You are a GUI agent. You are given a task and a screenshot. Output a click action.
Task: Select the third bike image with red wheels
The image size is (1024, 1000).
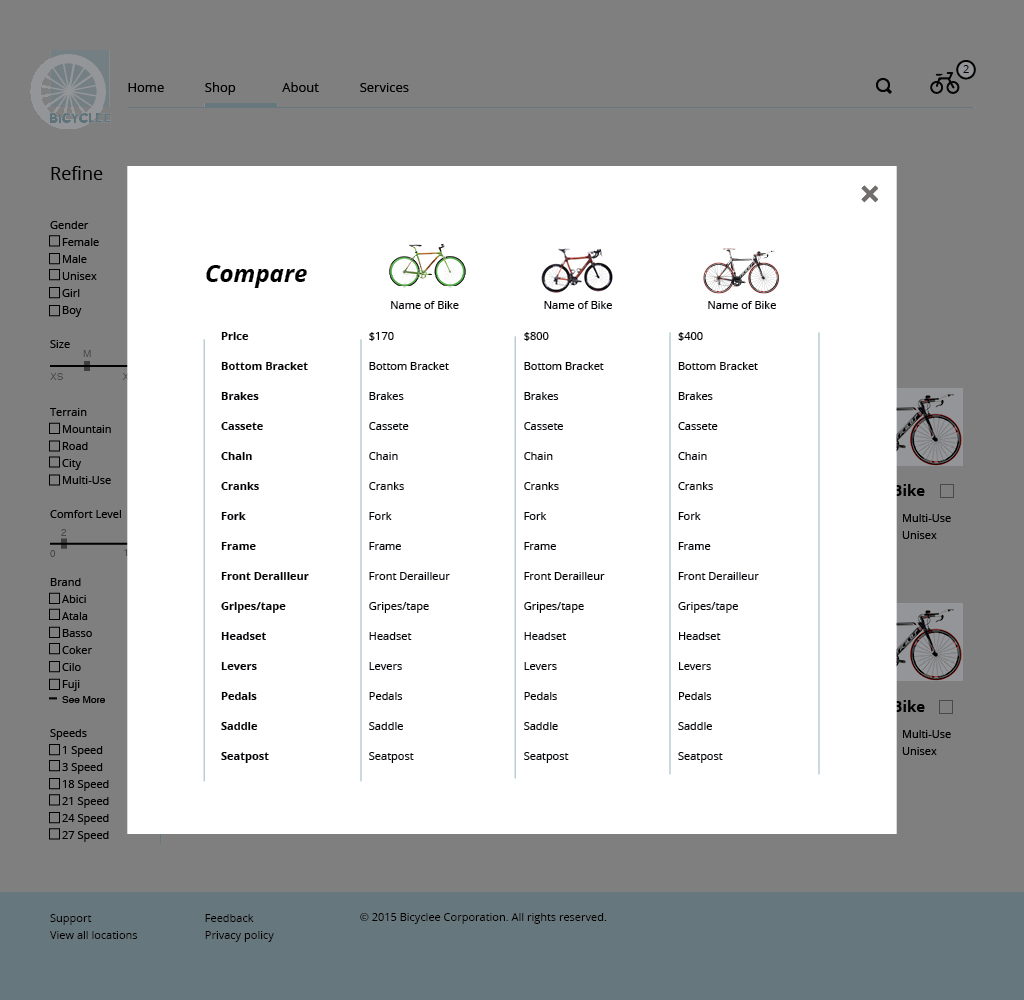(x=741, y=270)
